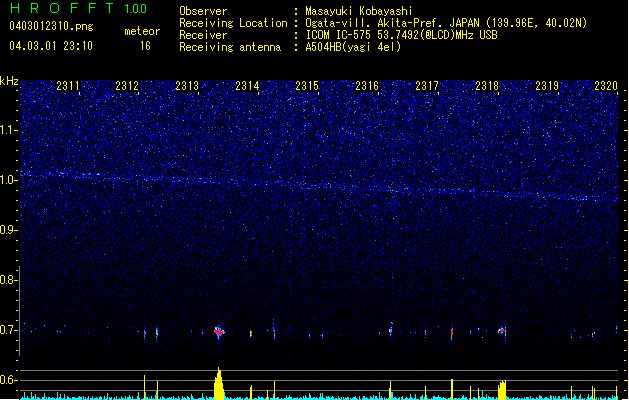Viewport: 629px width, 400px height.
Task: Click the 2317 time marker
Action: pyautogui.click(x=427, y=86)
